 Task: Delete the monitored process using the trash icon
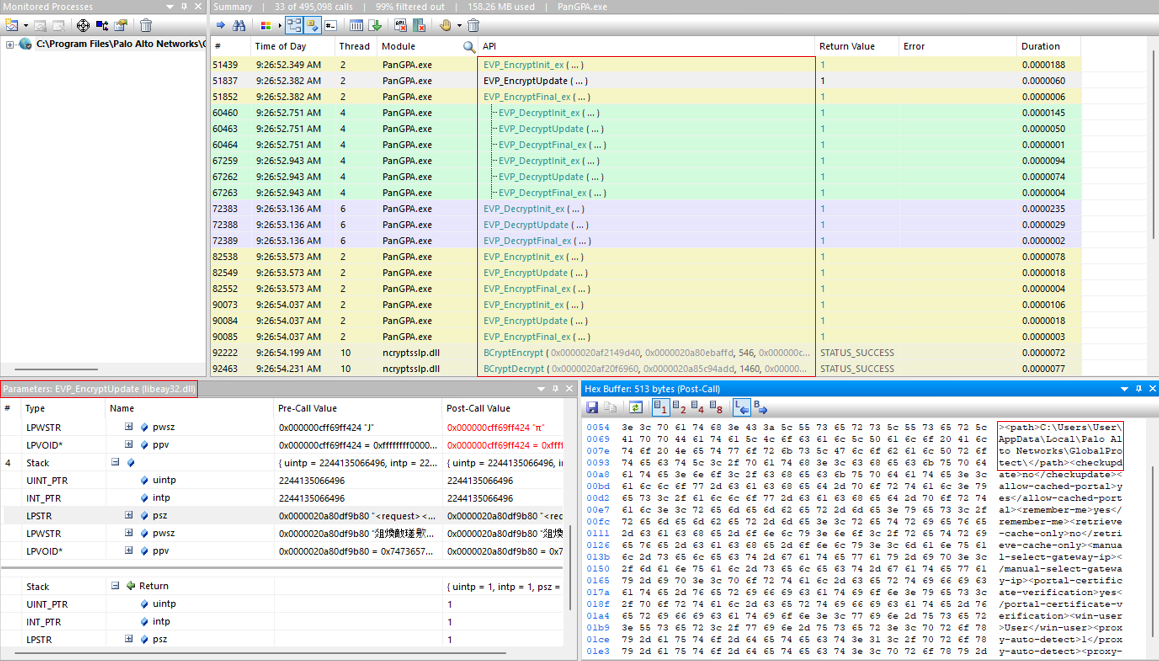145,27
